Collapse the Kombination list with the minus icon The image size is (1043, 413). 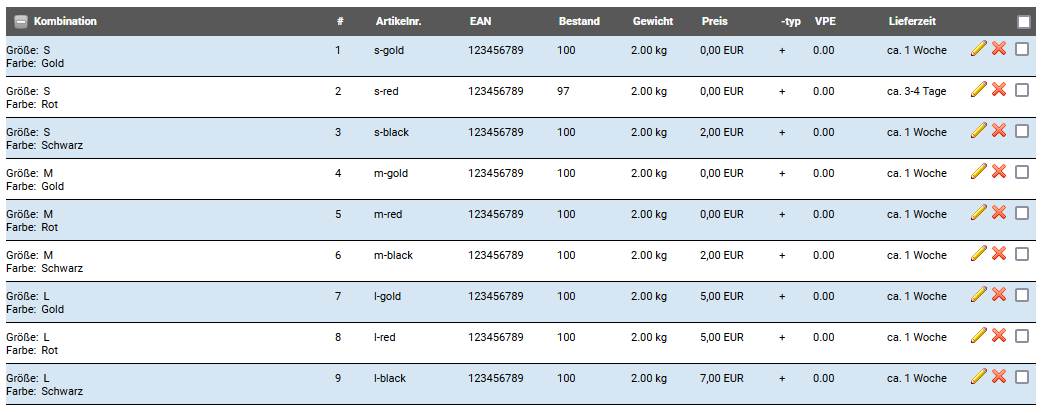(21, 22)
